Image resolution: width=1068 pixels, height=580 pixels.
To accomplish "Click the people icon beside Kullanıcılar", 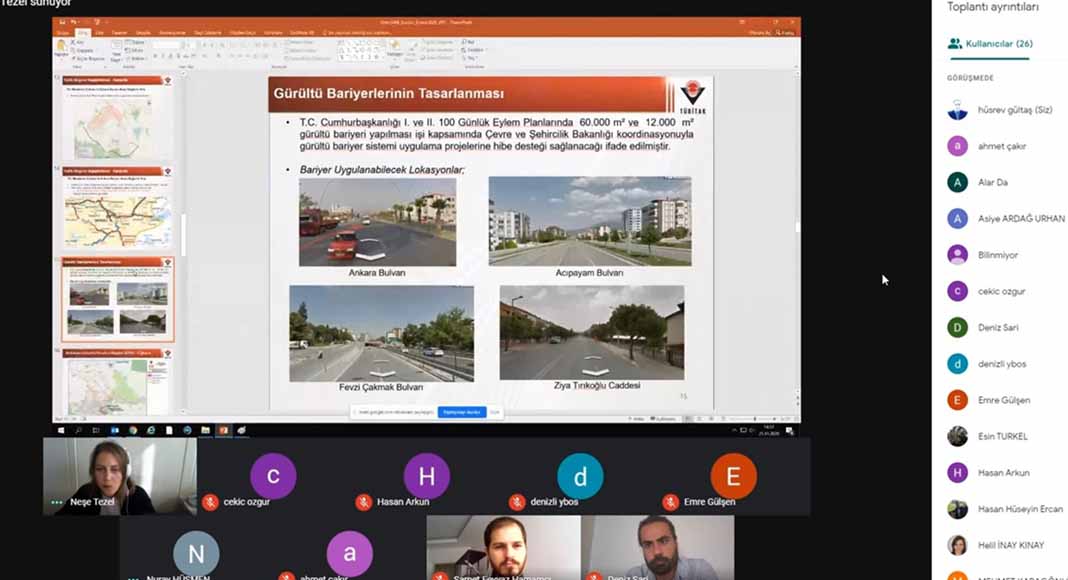I will tap(955, 44).
